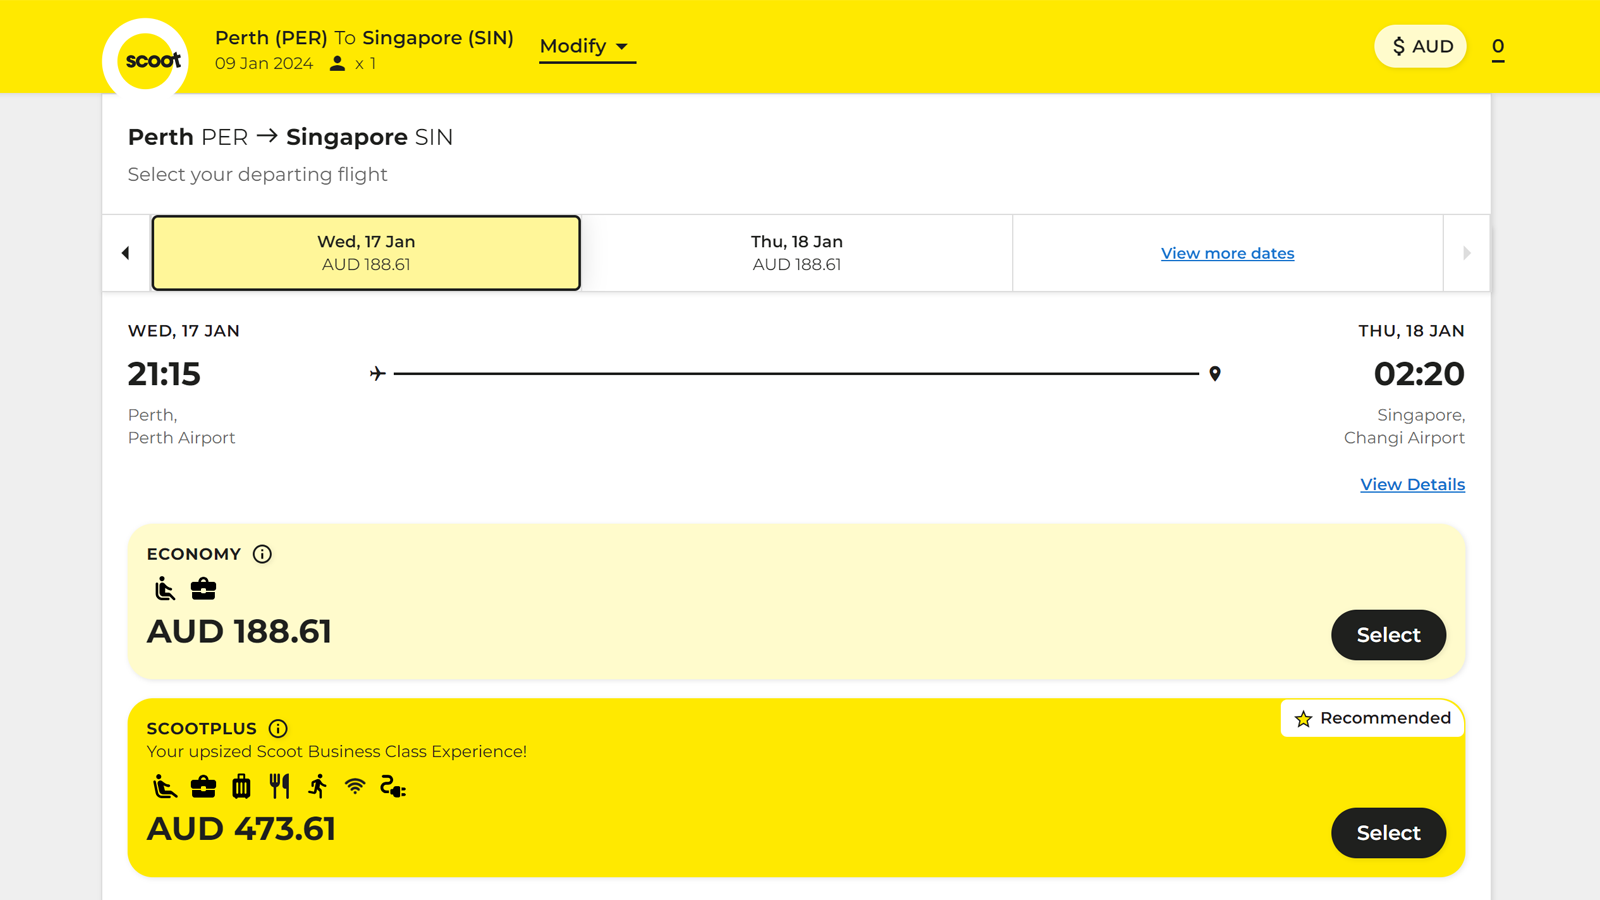Click the header date 09 Jan 2024
Viewport: 1600px width, 900px height.
pos(264,64)
